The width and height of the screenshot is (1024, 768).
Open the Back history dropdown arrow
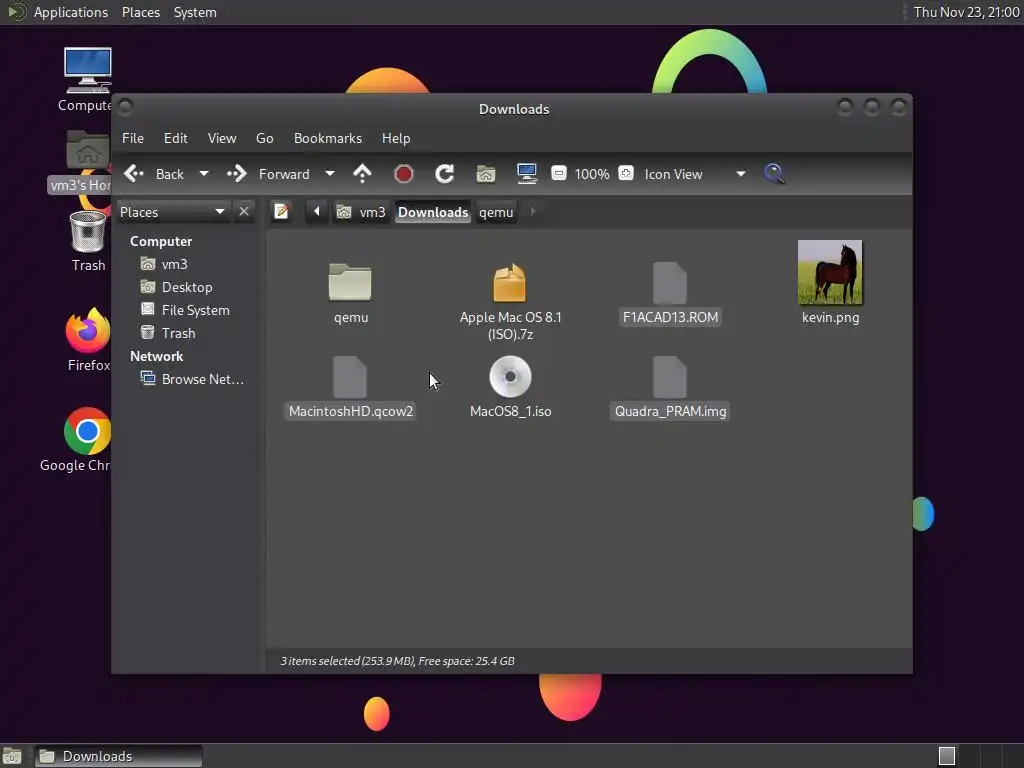click(x=204, y=174)
